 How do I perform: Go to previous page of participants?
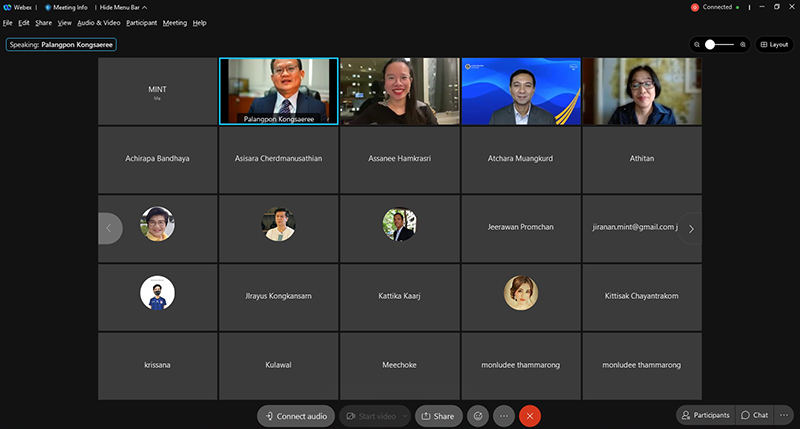coord(109,229)
